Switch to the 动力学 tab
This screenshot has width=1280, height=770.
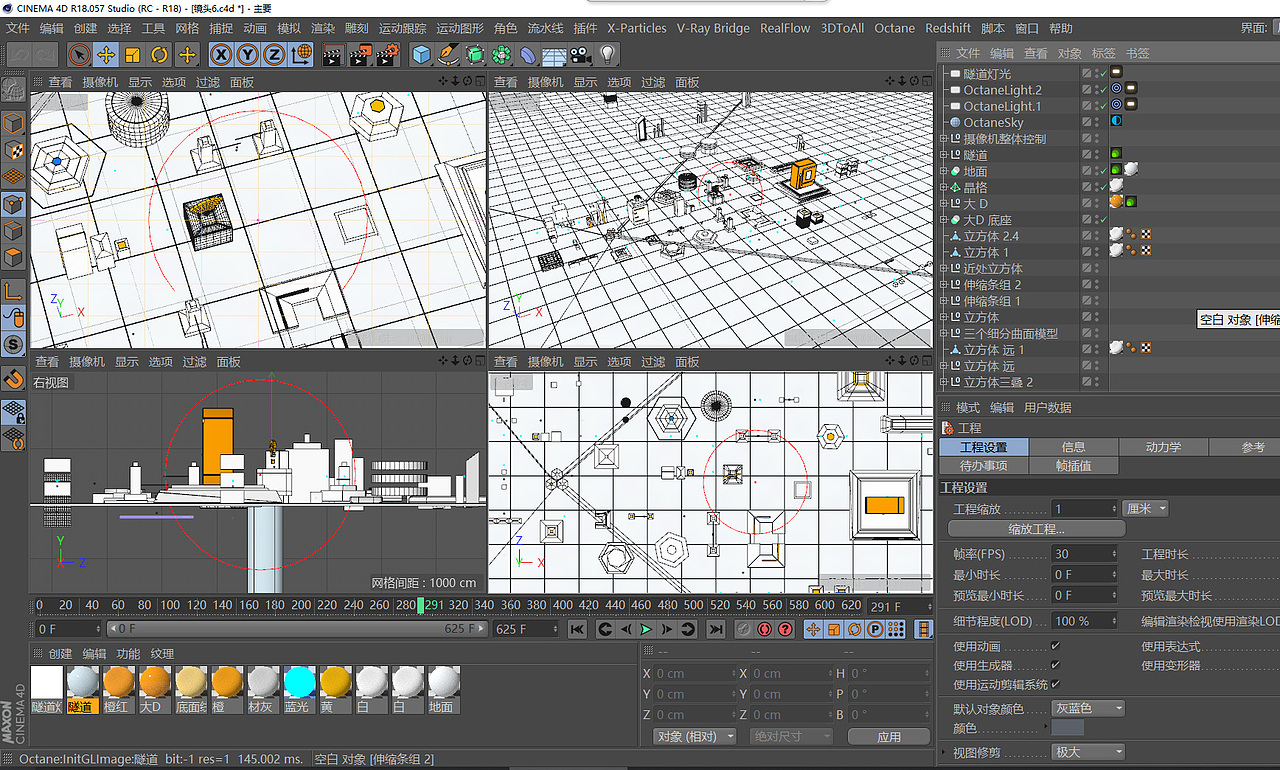[1163, 447]
